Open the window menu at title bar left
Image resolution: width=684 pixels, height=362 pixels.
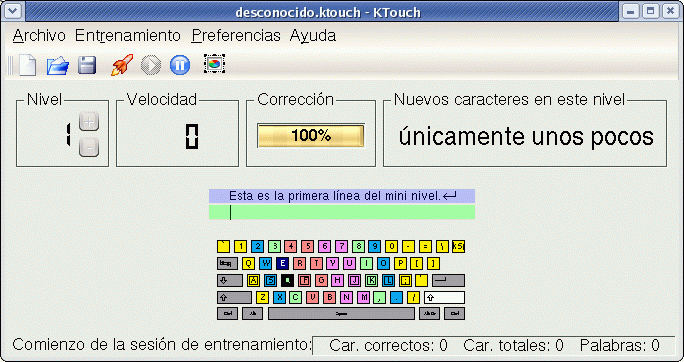point(12,11)
